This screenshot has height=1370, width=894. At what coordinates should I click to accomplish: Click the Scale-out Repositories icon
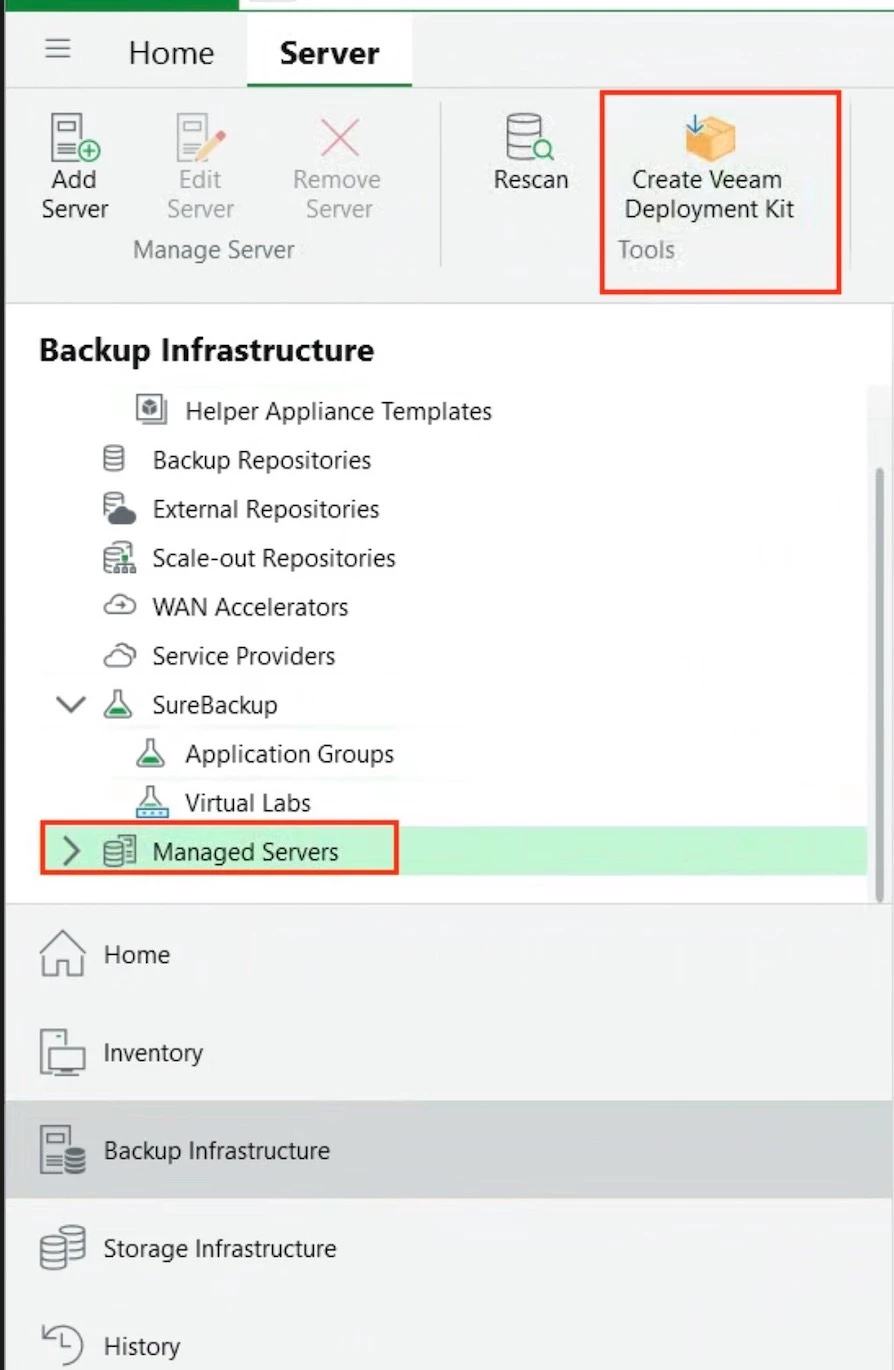118,558
